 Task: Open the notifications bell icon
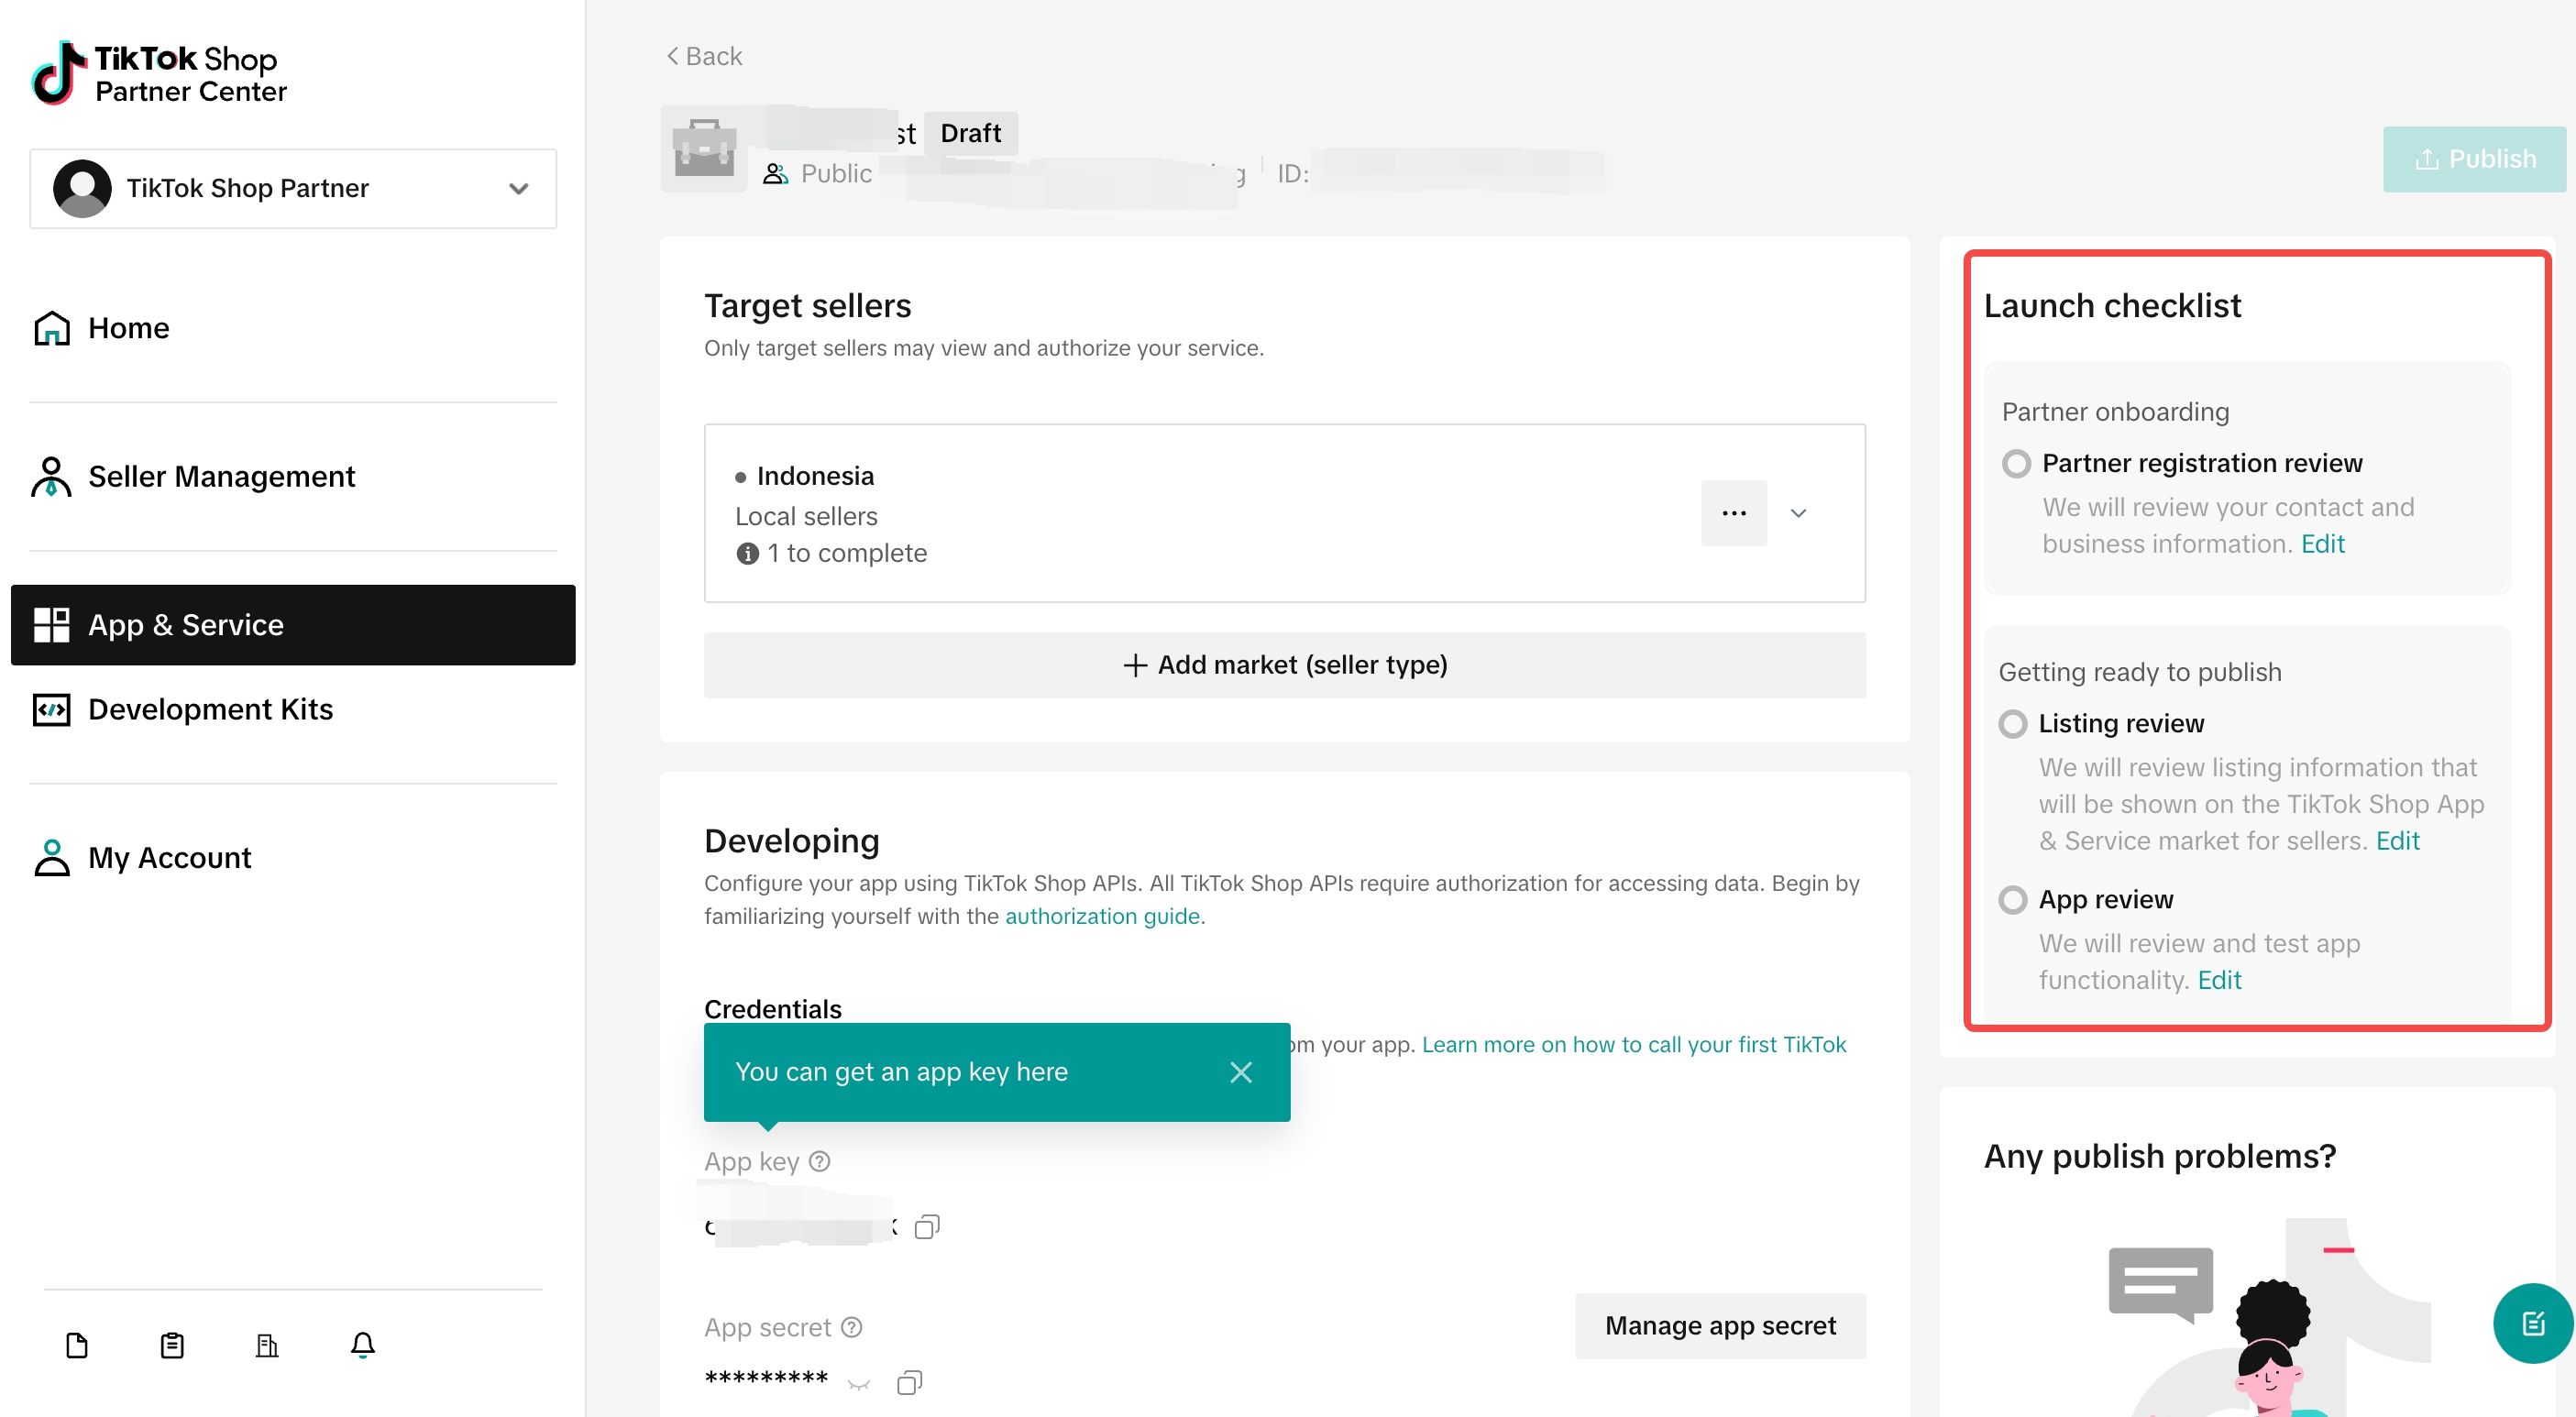(x=363, y=1345)
